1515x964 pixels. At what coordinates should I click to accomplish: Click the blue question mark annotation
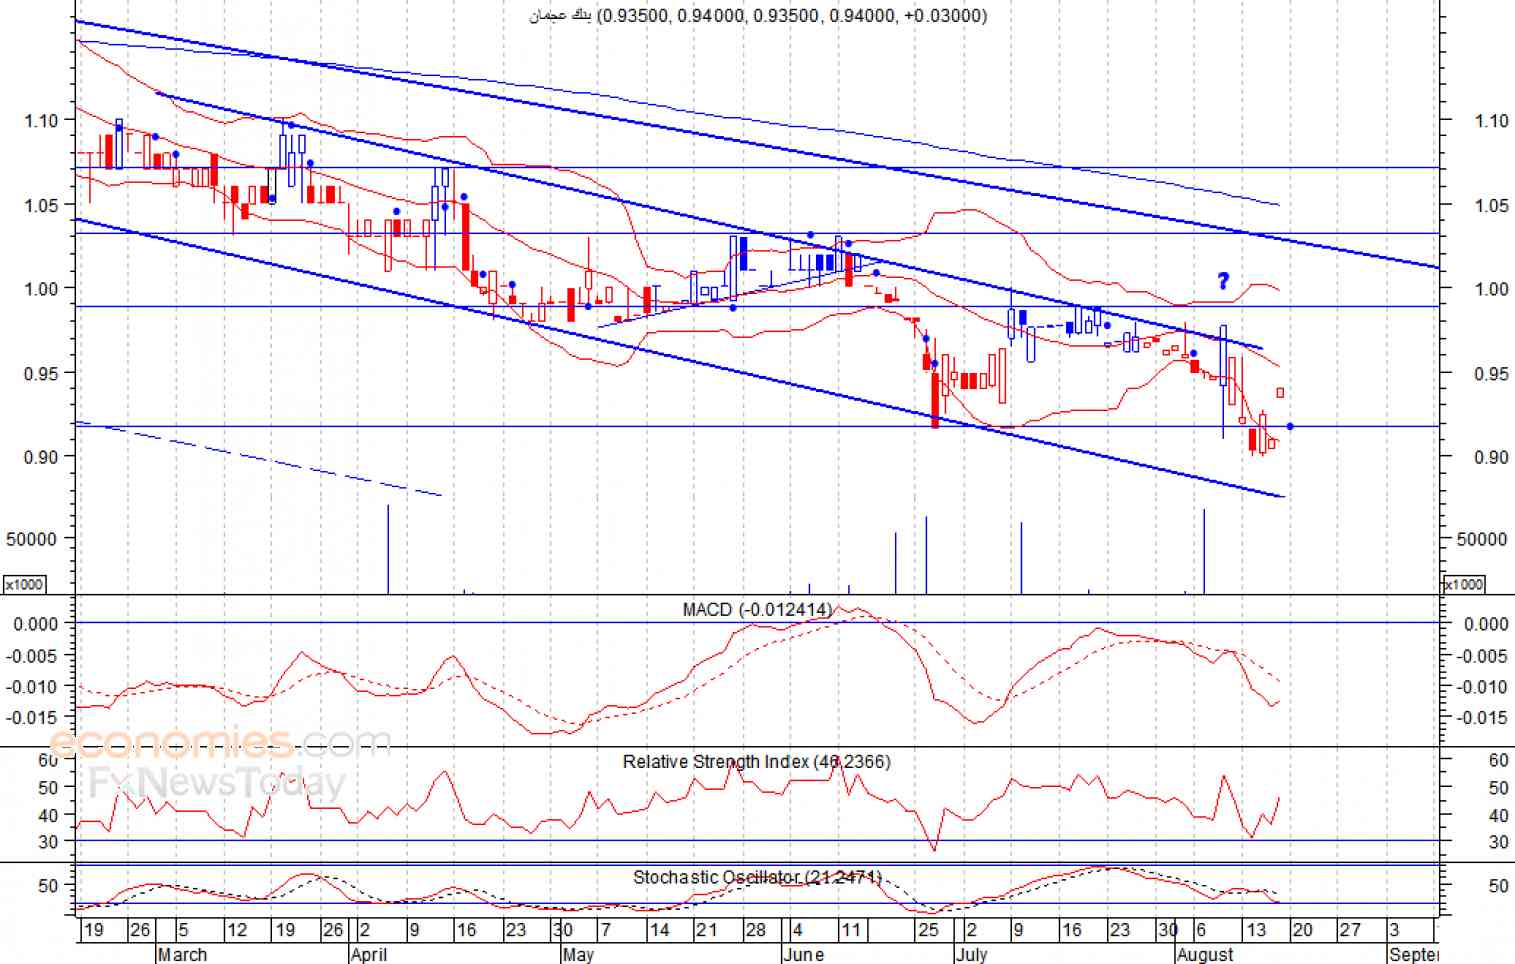tap(1222, 281)
